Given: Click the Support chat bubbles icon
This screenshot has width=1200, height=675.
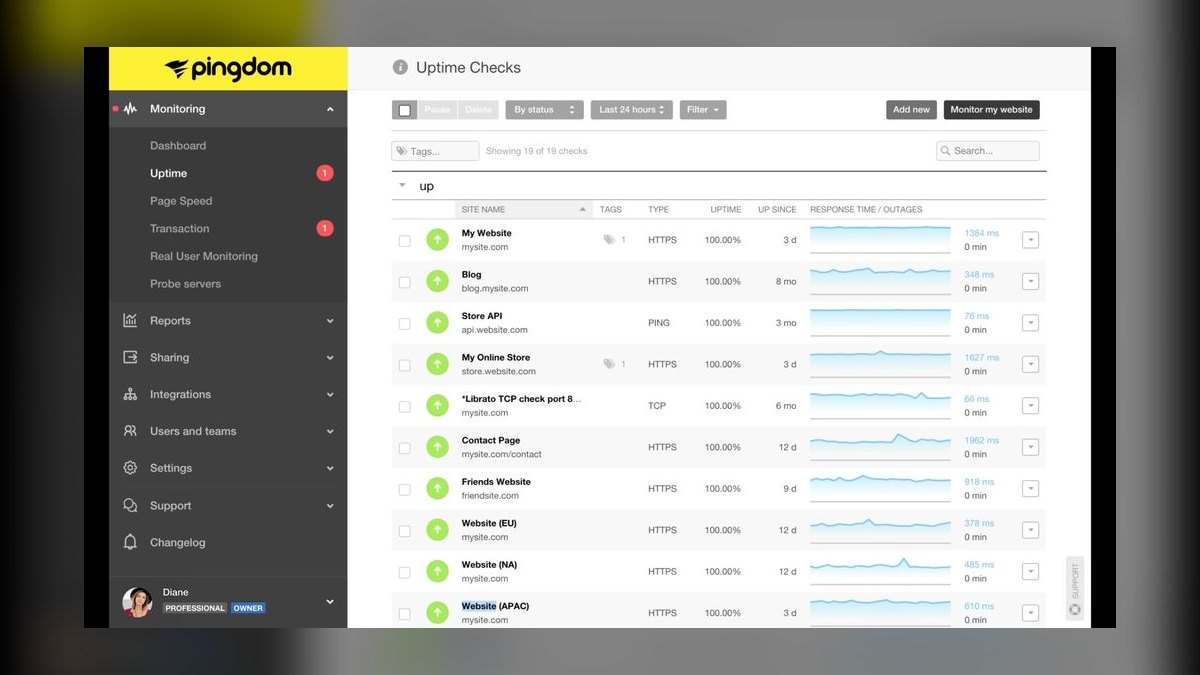Looking at the screenshot, I should (130, 506).
